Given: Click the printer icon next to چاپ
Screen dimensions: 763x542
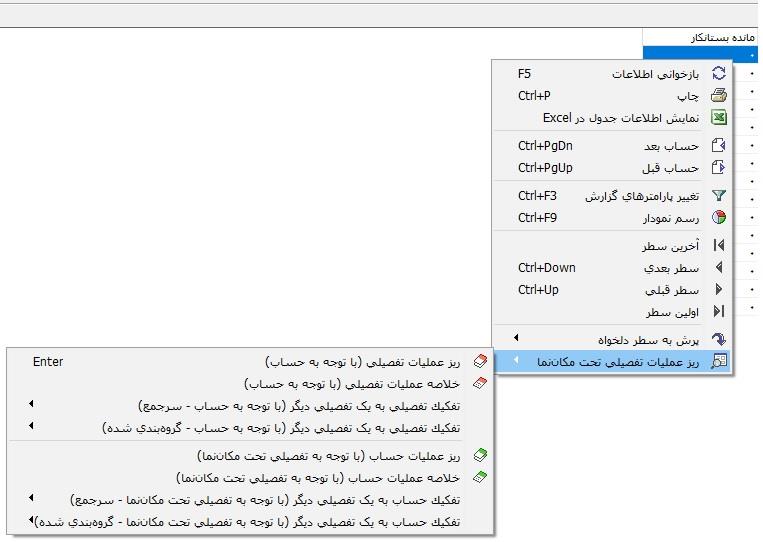Looking at the screenshot, I should [717, 96].
